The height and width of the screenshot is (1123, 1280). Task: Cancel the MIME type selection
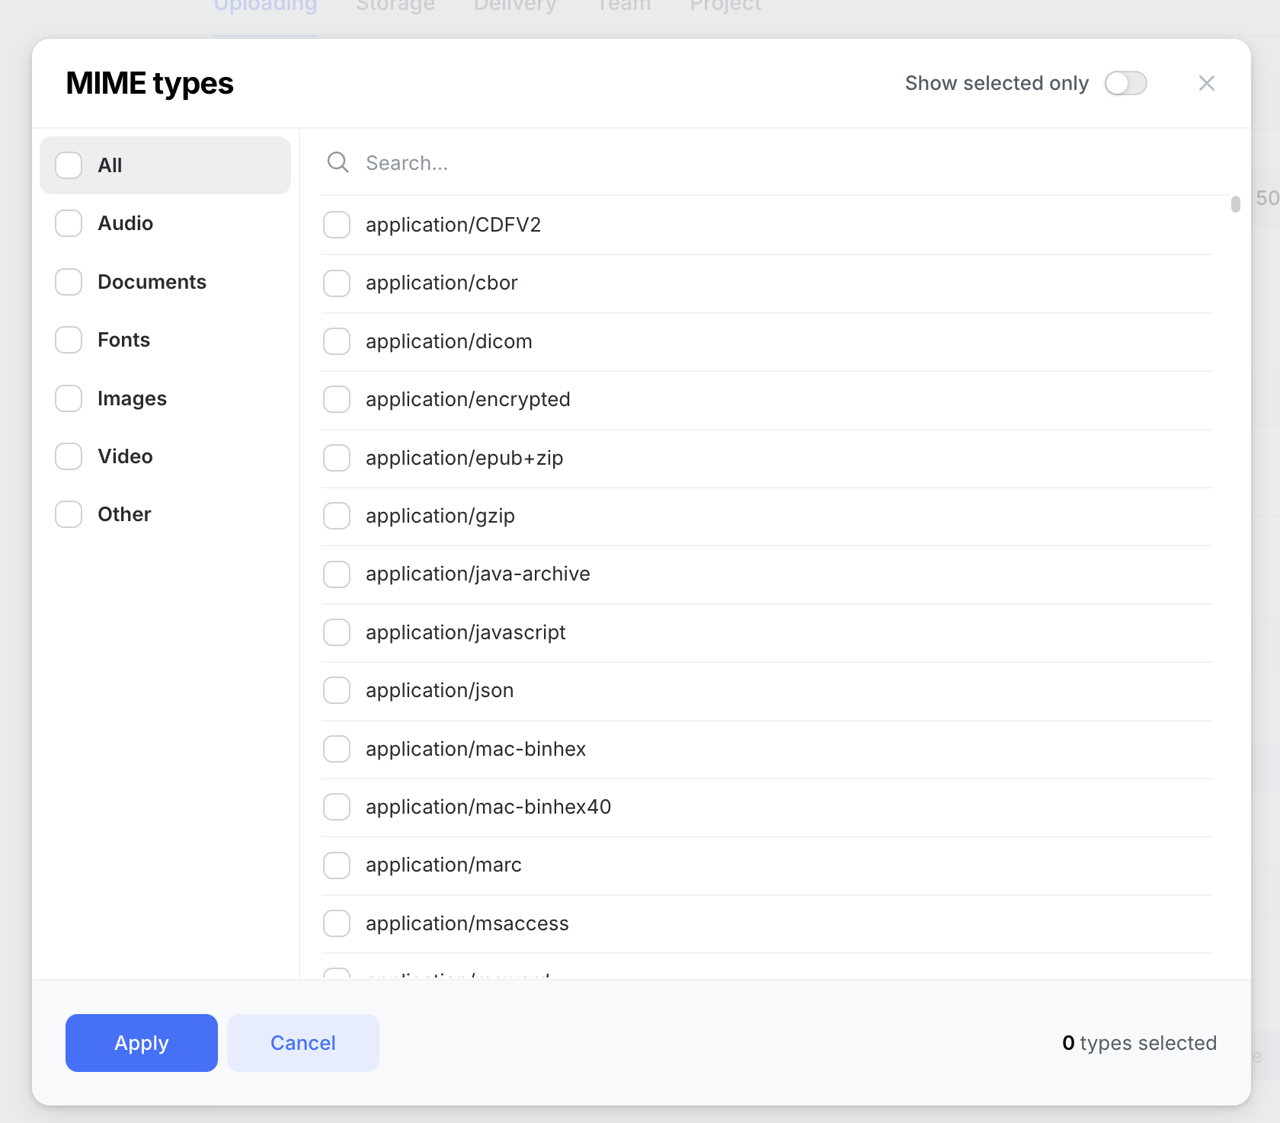pyautogui.click(x=302, y=1042)
